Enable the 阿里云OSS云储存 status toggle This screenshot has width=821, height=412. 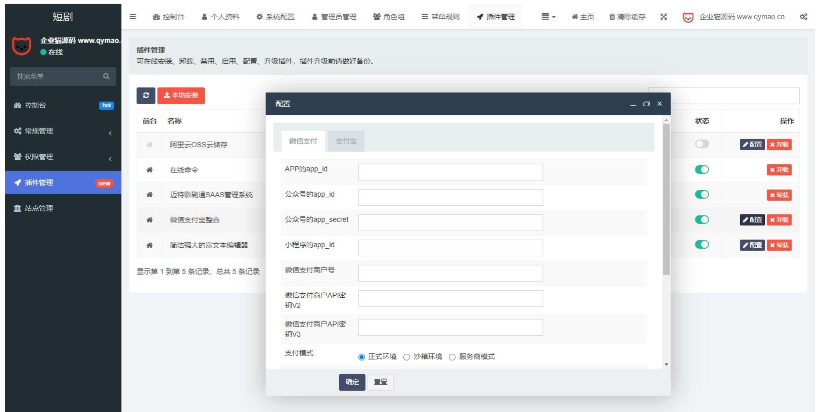702,144
